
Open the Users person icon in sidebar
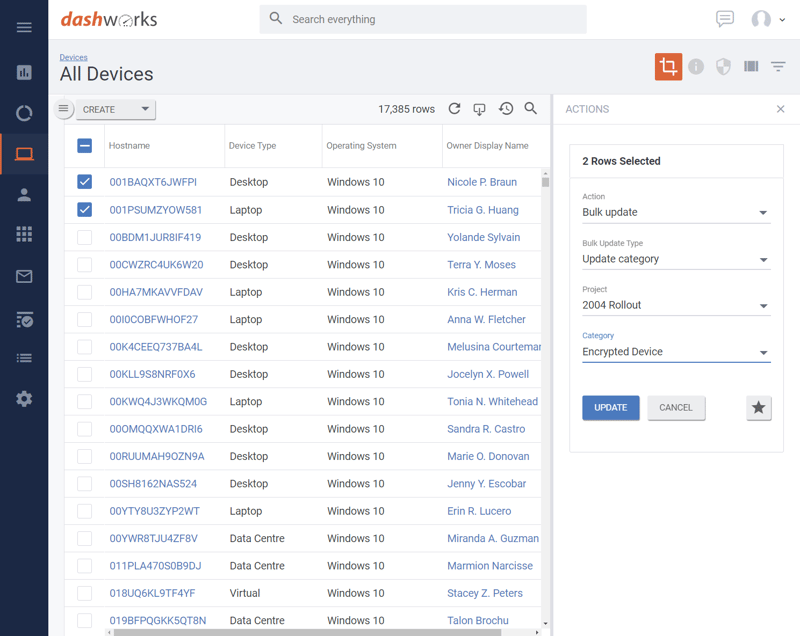pyautogui.click(x=24, y=194)
